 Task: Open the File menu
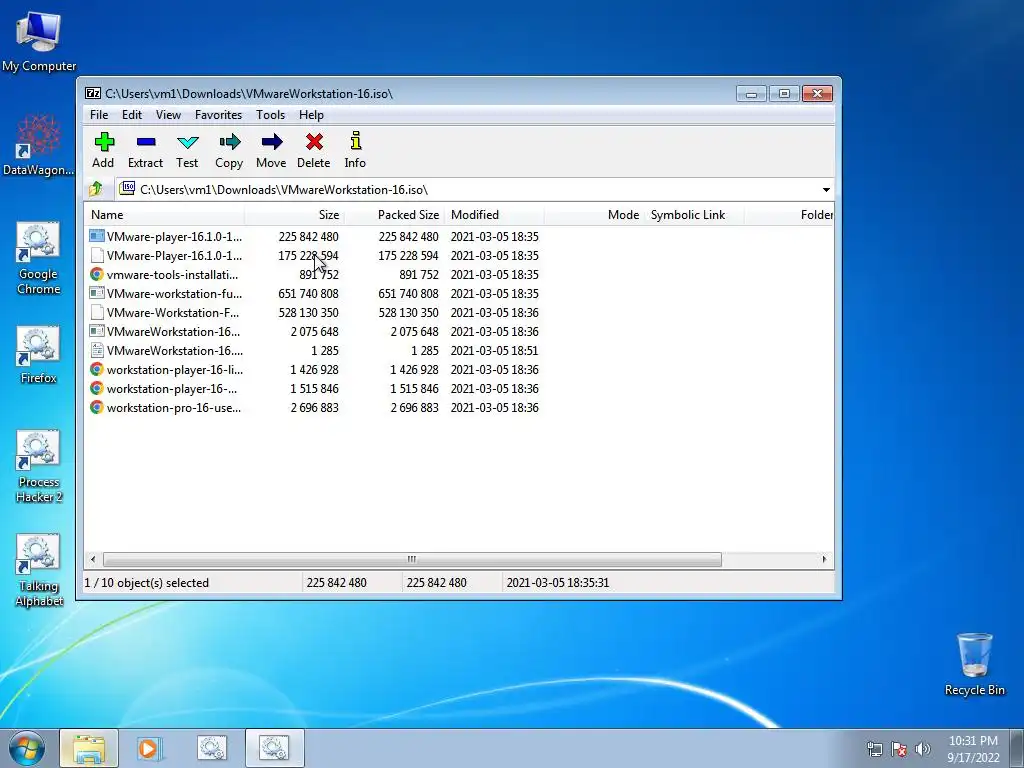(x=99, y=114)
